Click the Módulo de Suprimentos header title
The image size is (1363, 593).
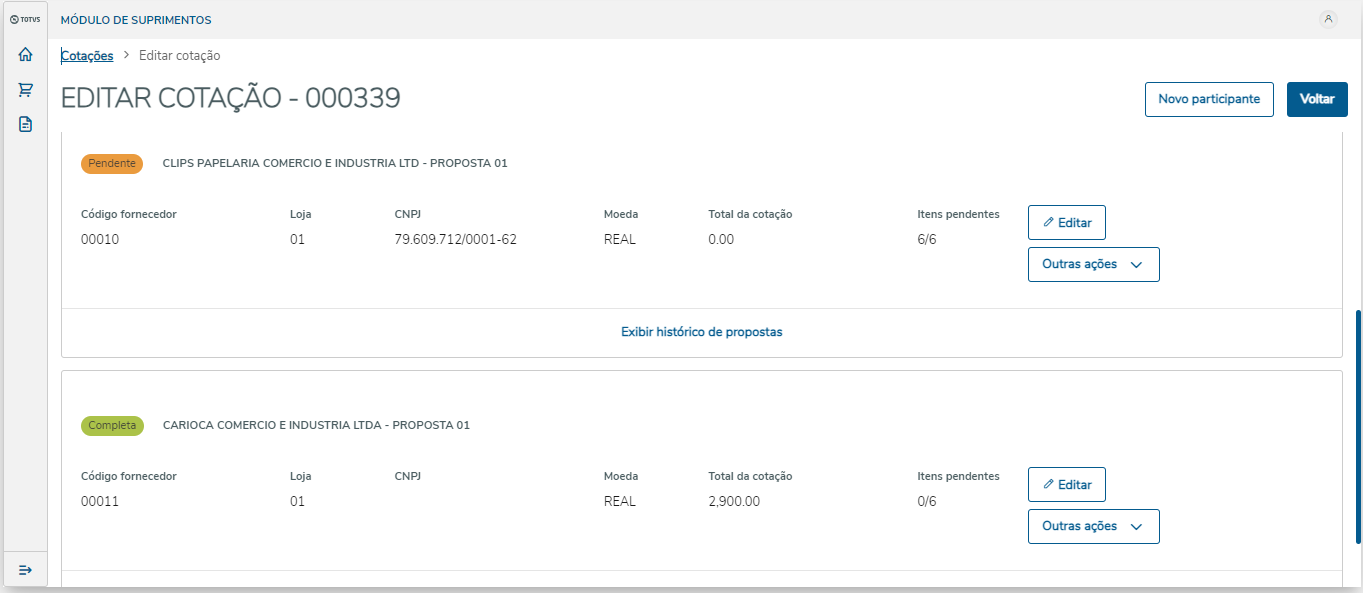(x=136, y=20)
